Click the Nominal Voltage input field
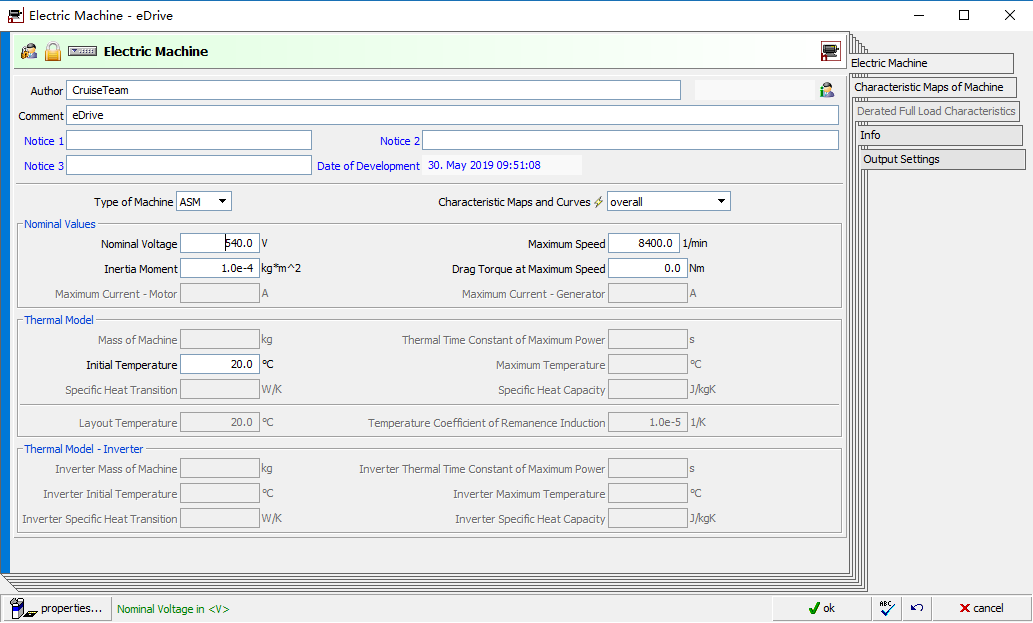 coord(220,243)
